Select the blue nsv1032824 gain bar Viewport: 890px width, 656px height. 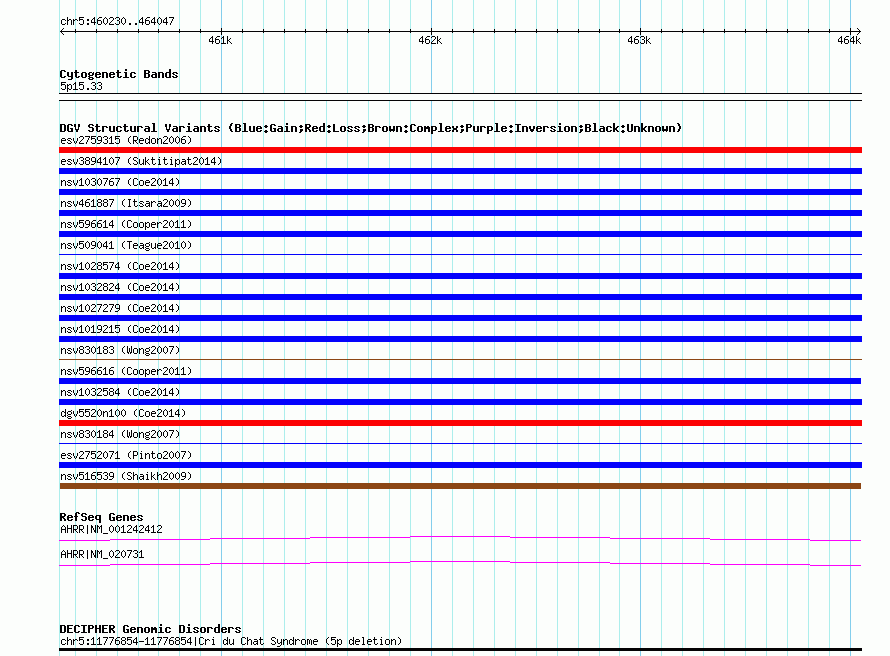coord(460,297)
